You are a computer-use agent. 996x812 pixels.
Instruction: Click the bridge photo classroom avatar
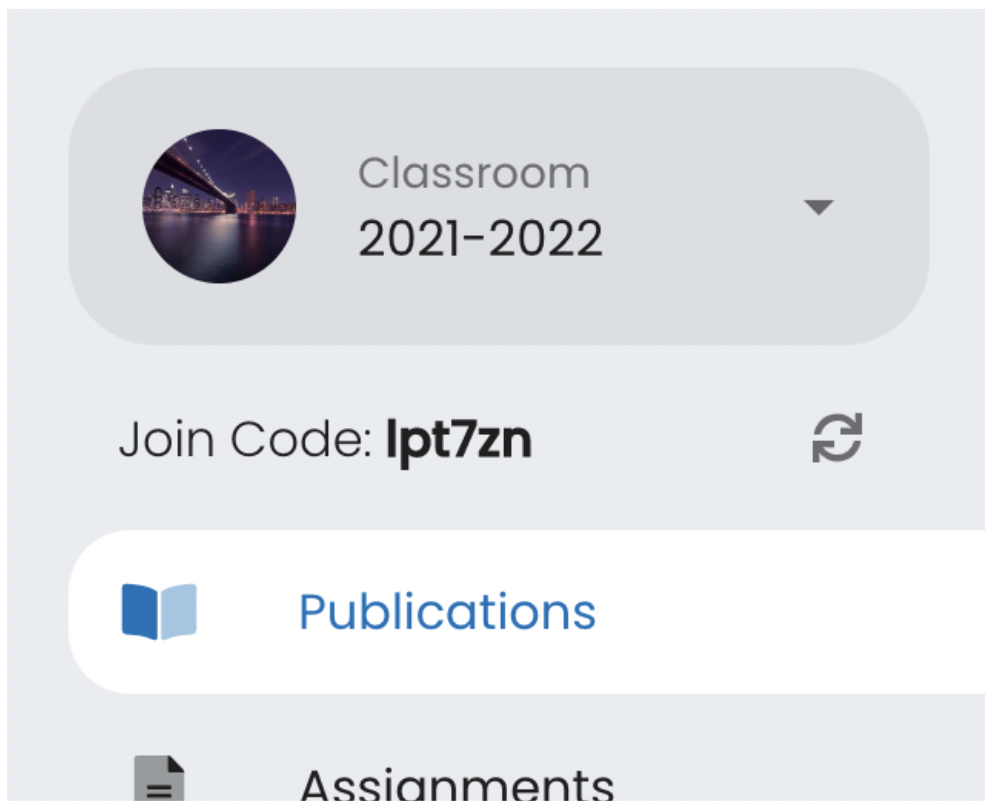coord(219,206)
